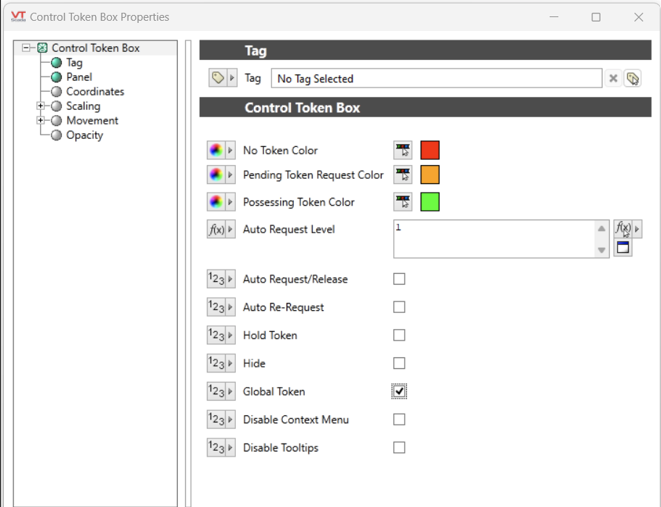Click the f(x) icon beside Auto Request Level
The image size is (661, 507).
coord(216,229)
